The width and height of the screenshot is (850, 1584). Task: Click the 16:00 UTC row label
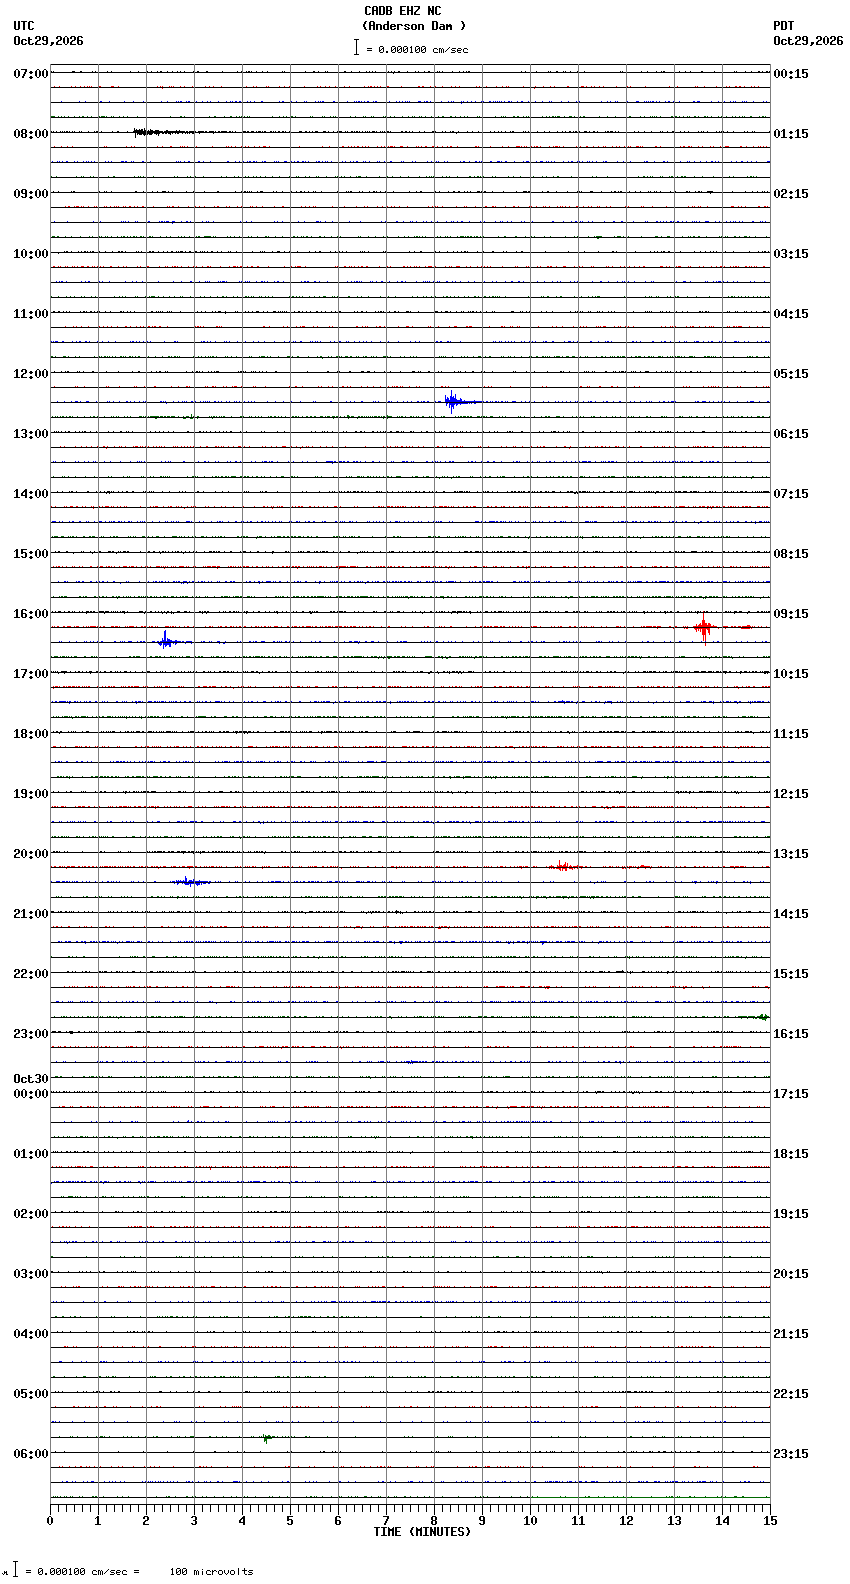[31, 614]
